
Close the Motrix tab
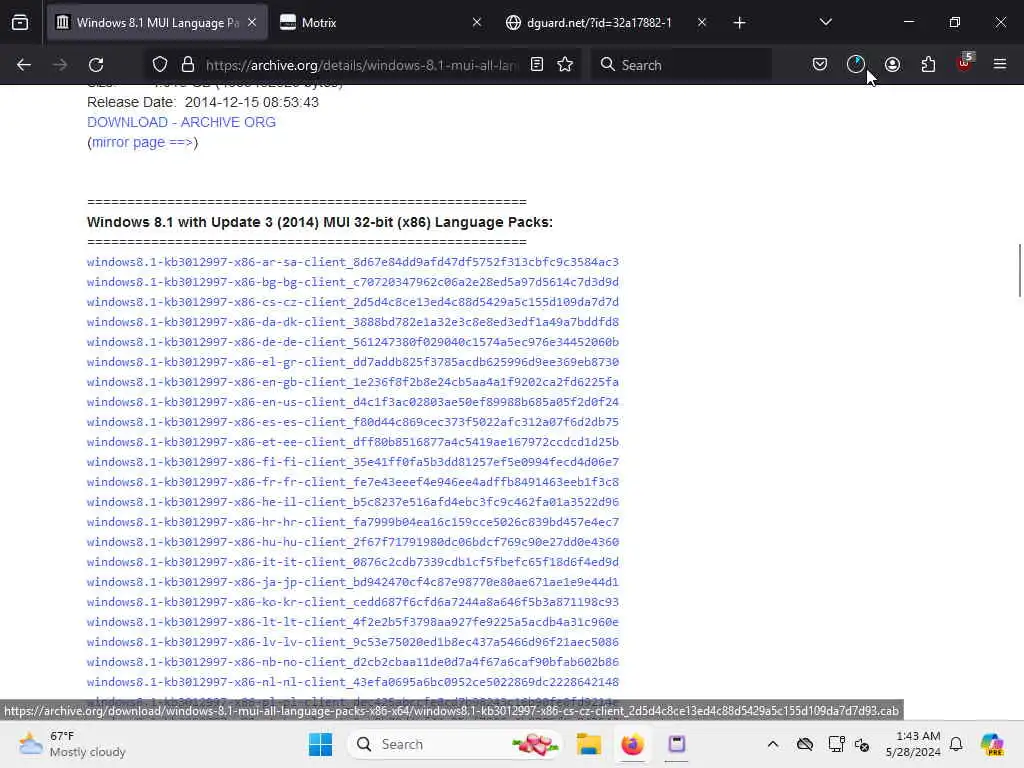point(477,23)
